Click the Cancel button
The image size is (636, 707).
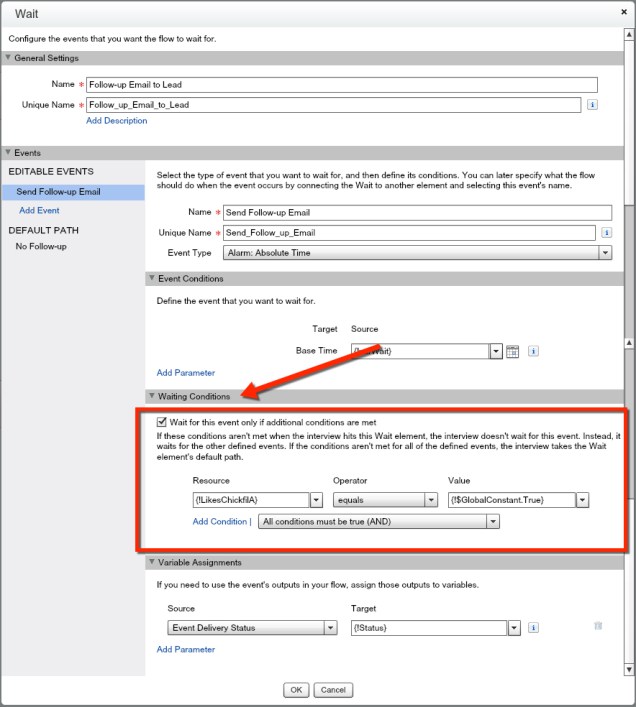pyautogui.click(x=332, y=690)
